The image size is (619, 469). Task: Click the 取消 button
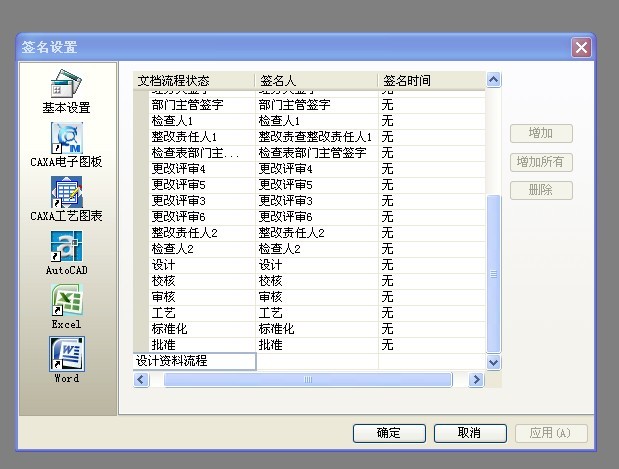(x=470, y=433)
